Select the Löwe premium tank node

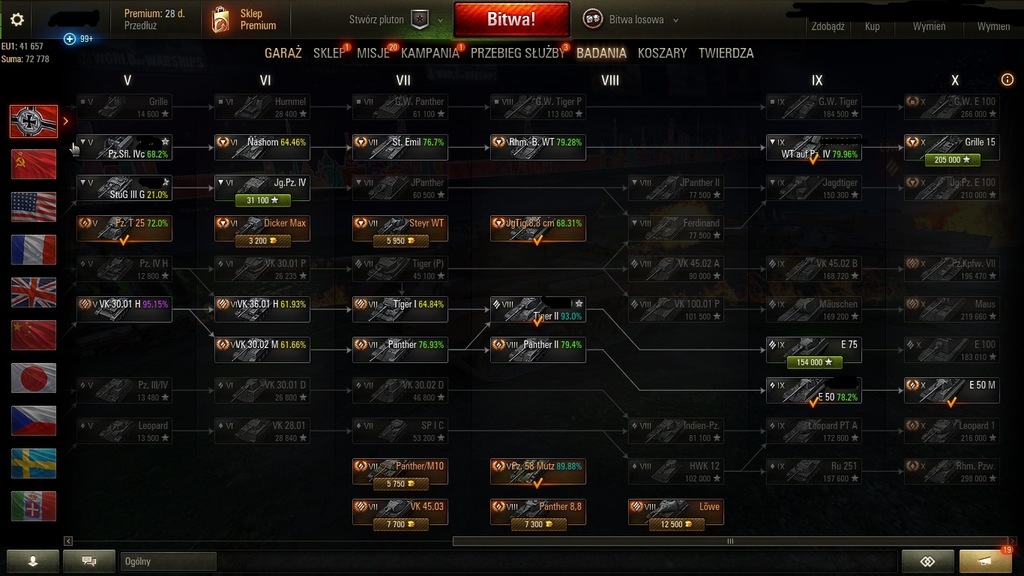(x=676, y=513)
